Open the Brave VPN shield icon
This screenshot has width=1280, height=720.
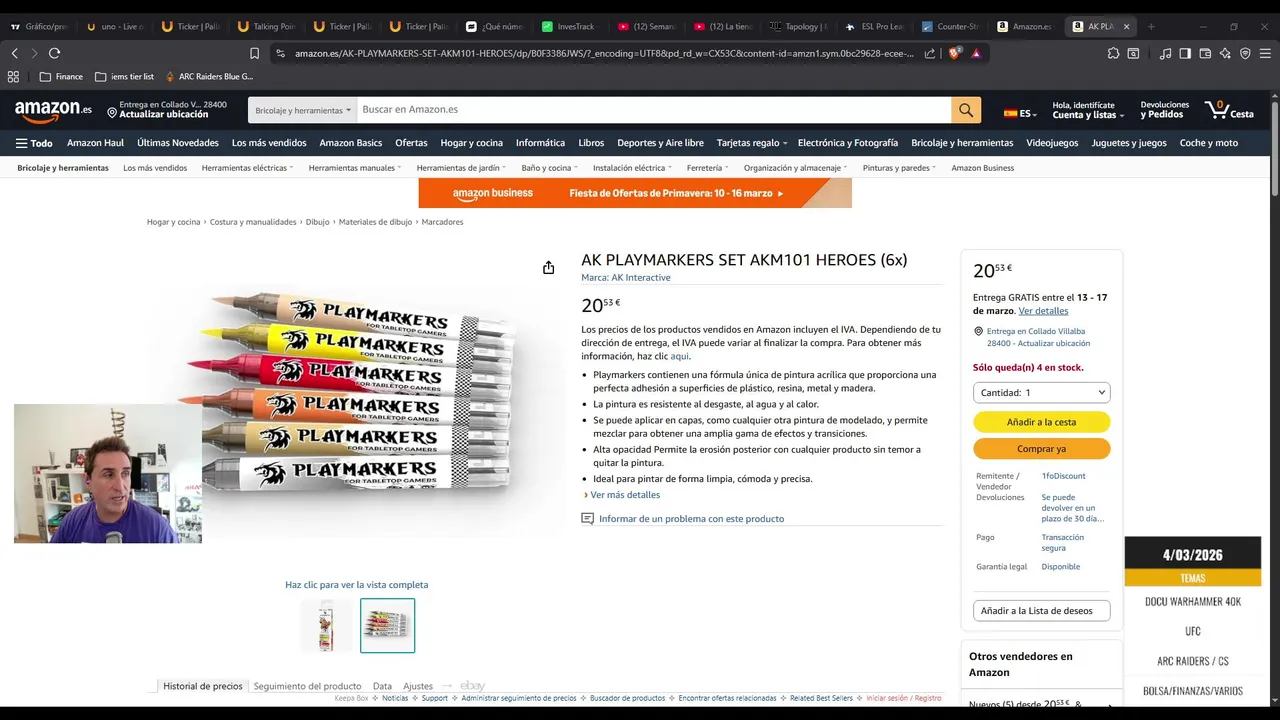(x=1245, y=53)
